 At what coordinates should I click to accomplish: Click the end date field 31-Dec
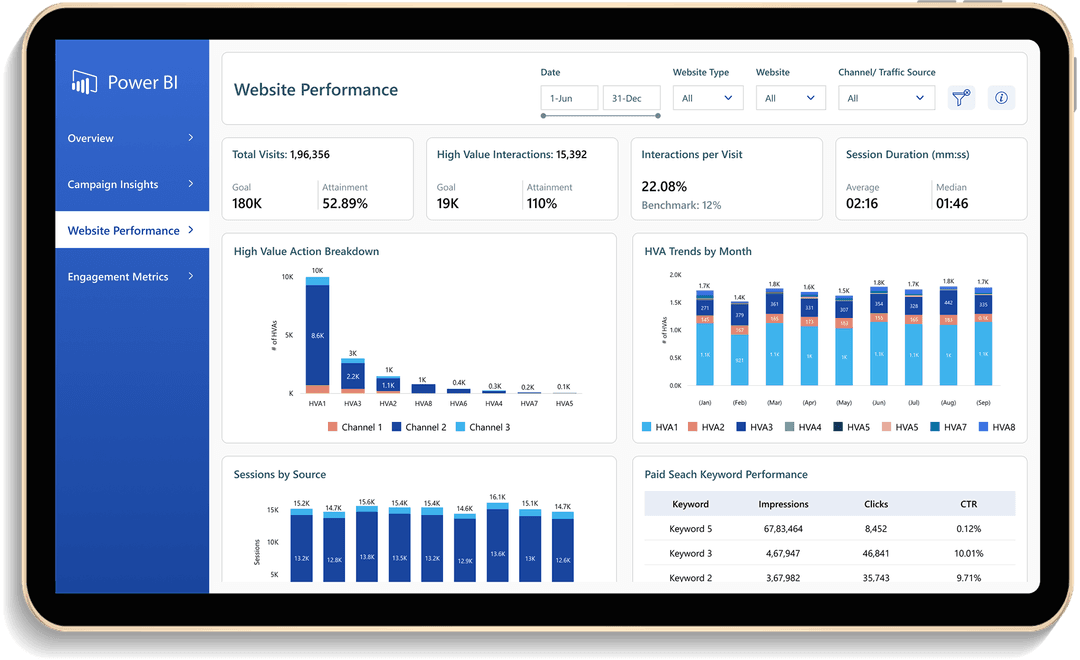pos(634,98)
